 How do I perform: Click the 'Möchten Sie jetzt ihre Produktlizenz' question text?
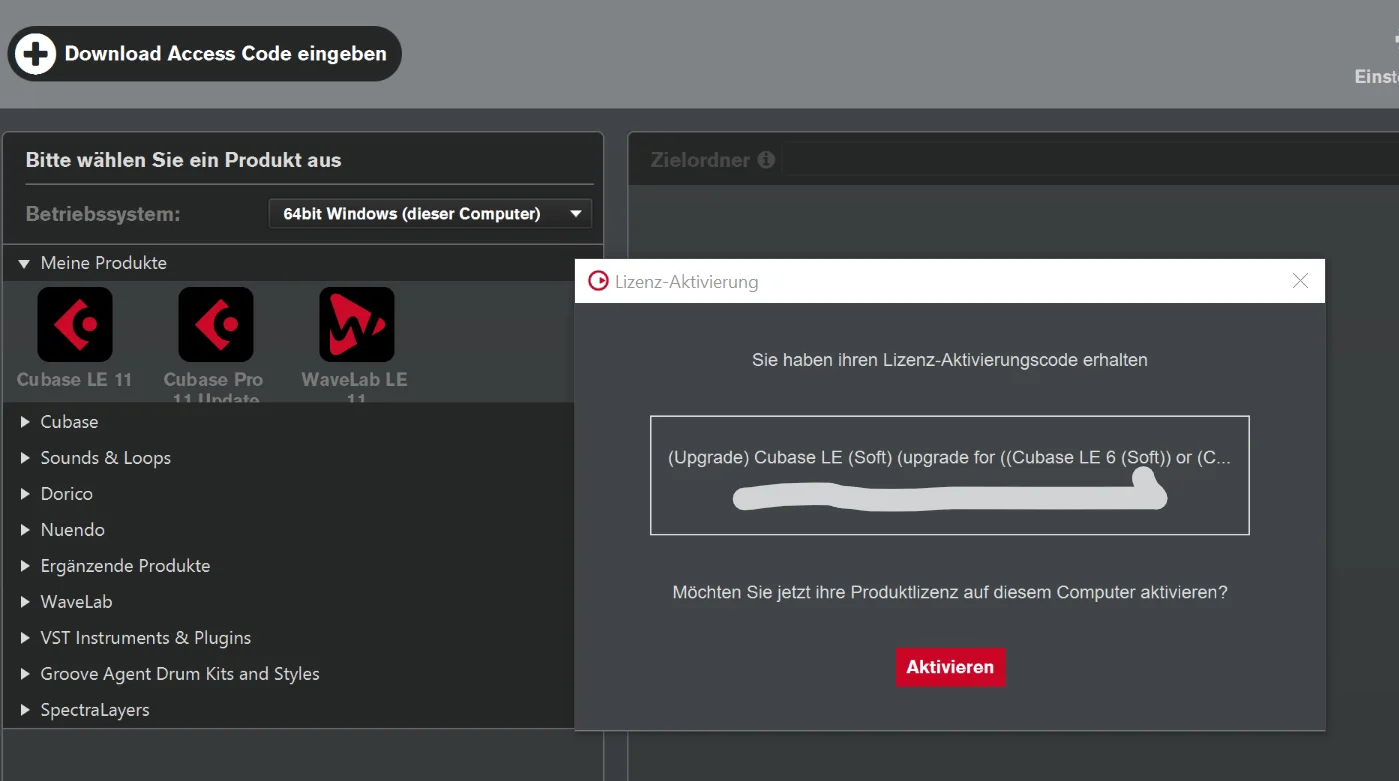950,592
